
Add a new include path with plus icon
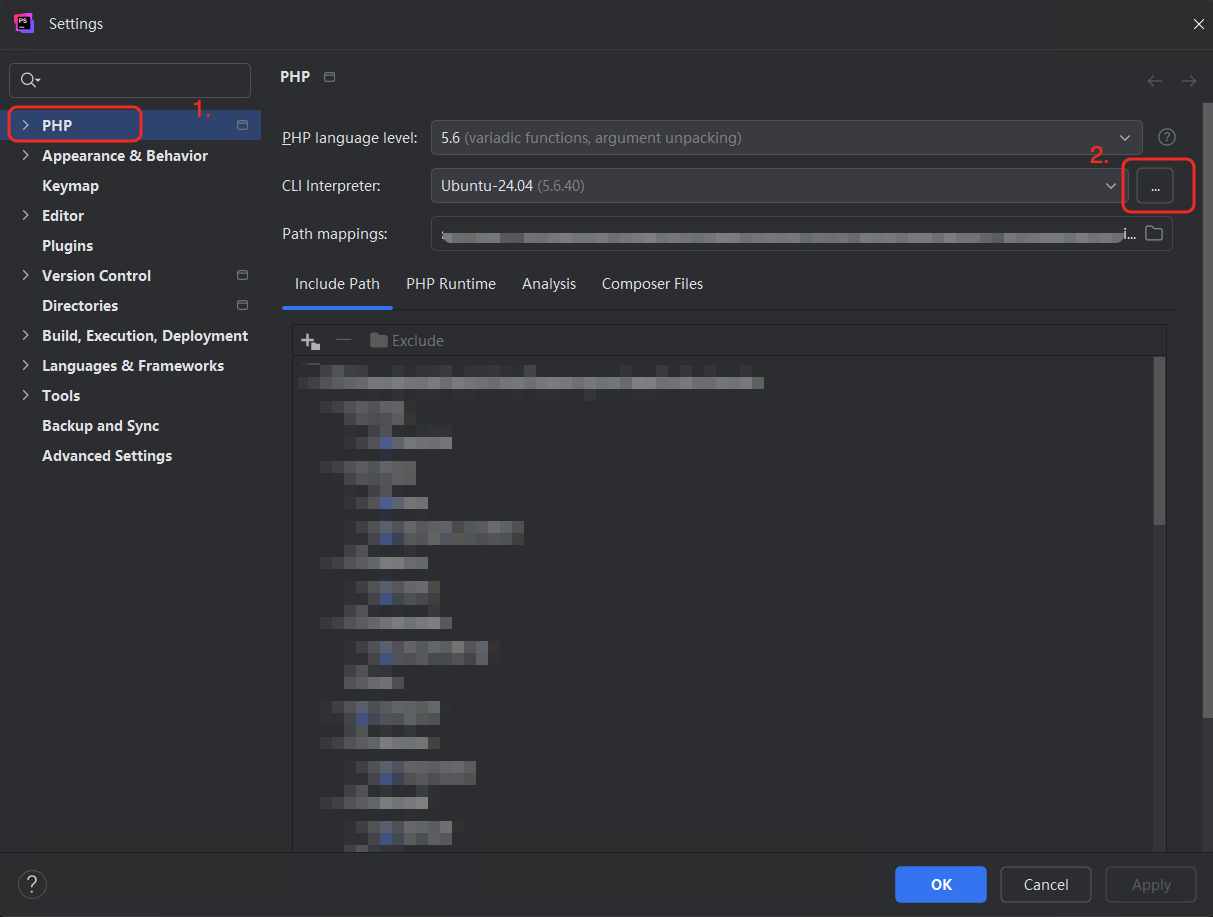(x=310, y=341)
